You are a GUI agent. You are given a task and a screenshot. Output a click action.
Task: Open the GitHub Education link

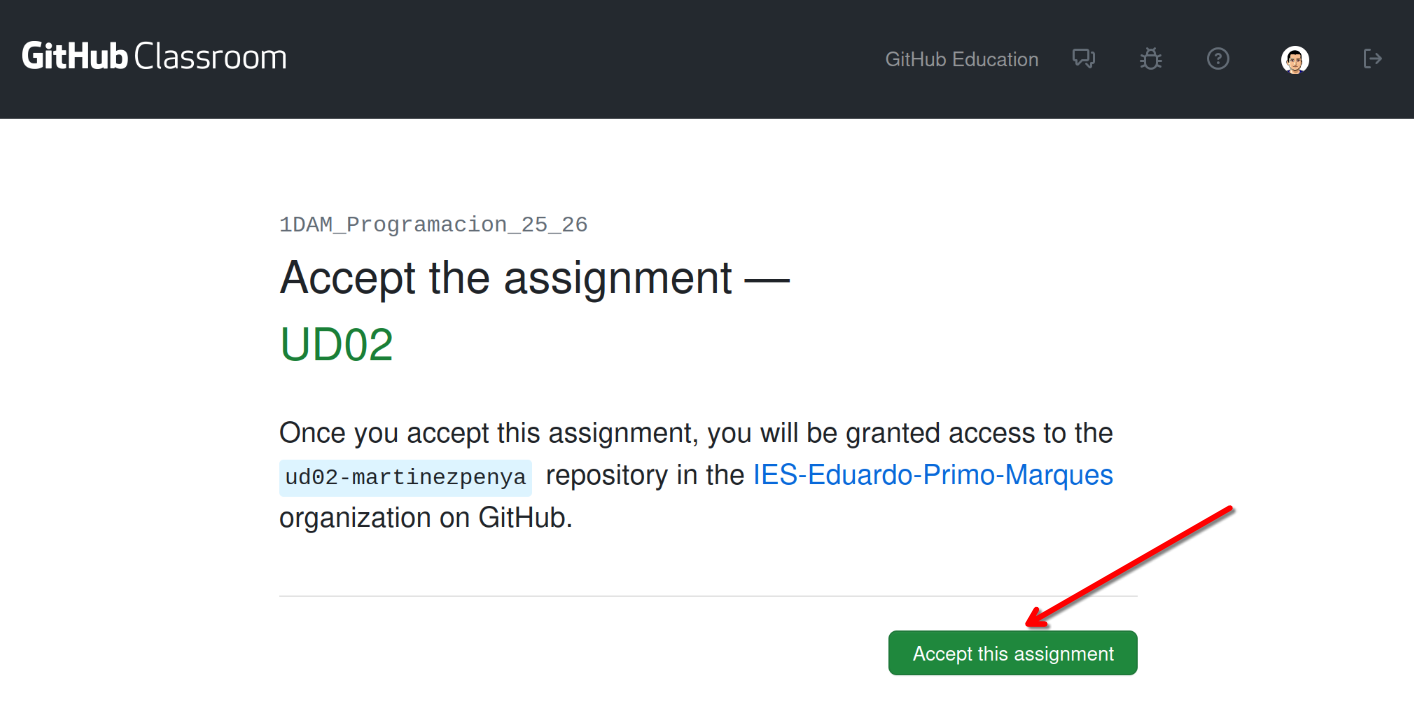(x=961, y=60)
